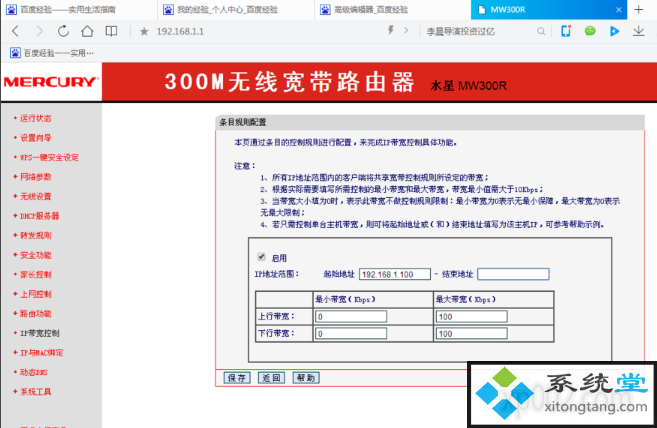Select the MW300R tab
The height and width of the screenshot is (428, 657).
(x=549, y=10)
